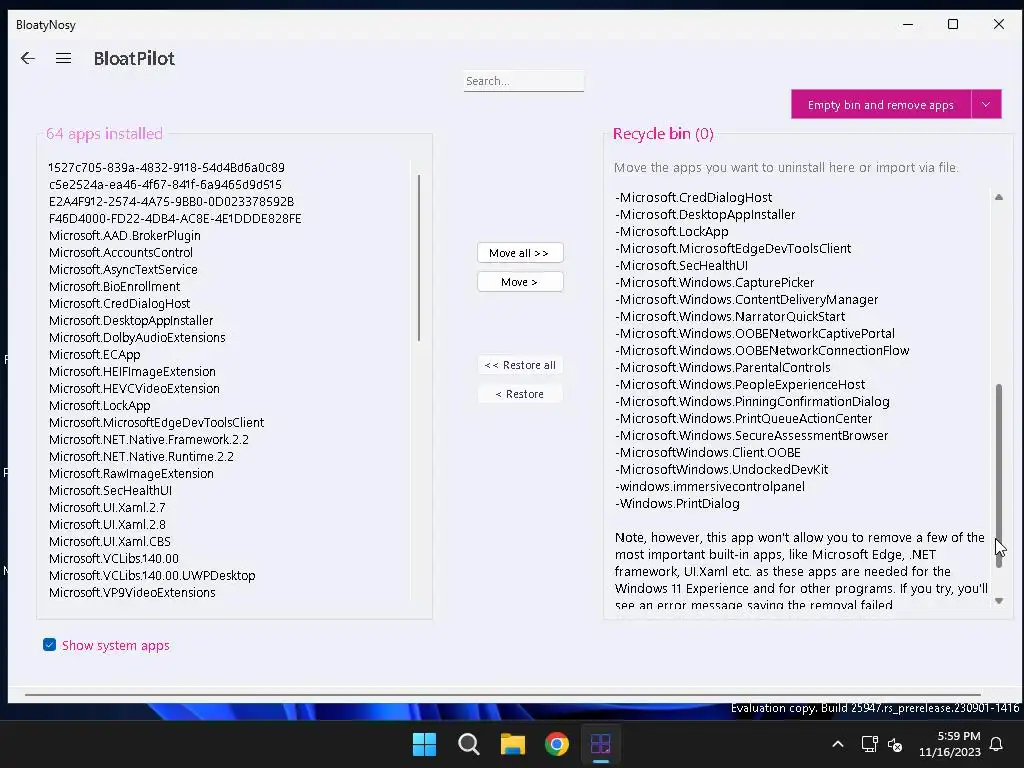The image size is (1024, 768).
Task: Go back with the arrow icon
Action: 27,58
